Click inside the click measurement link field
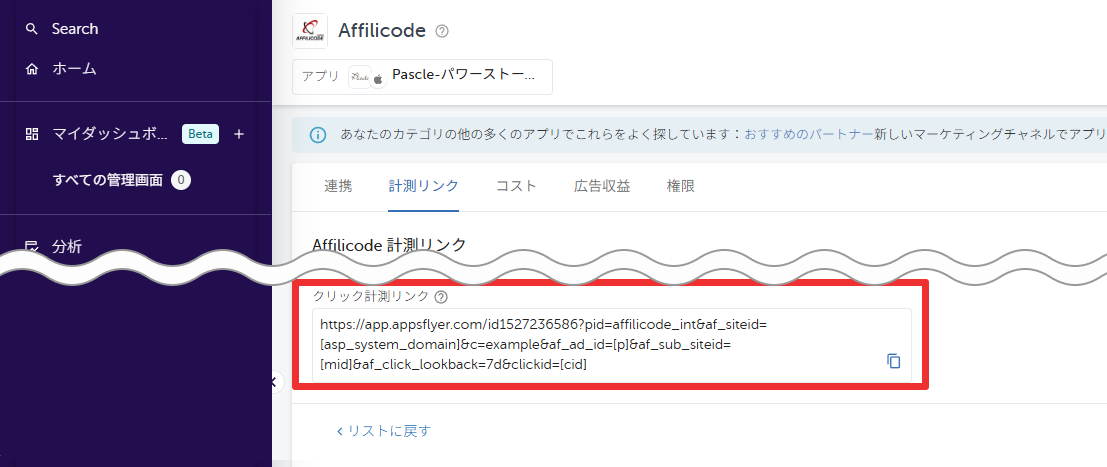Viewport: 1107px width, 467px height. tap(611, 345)
